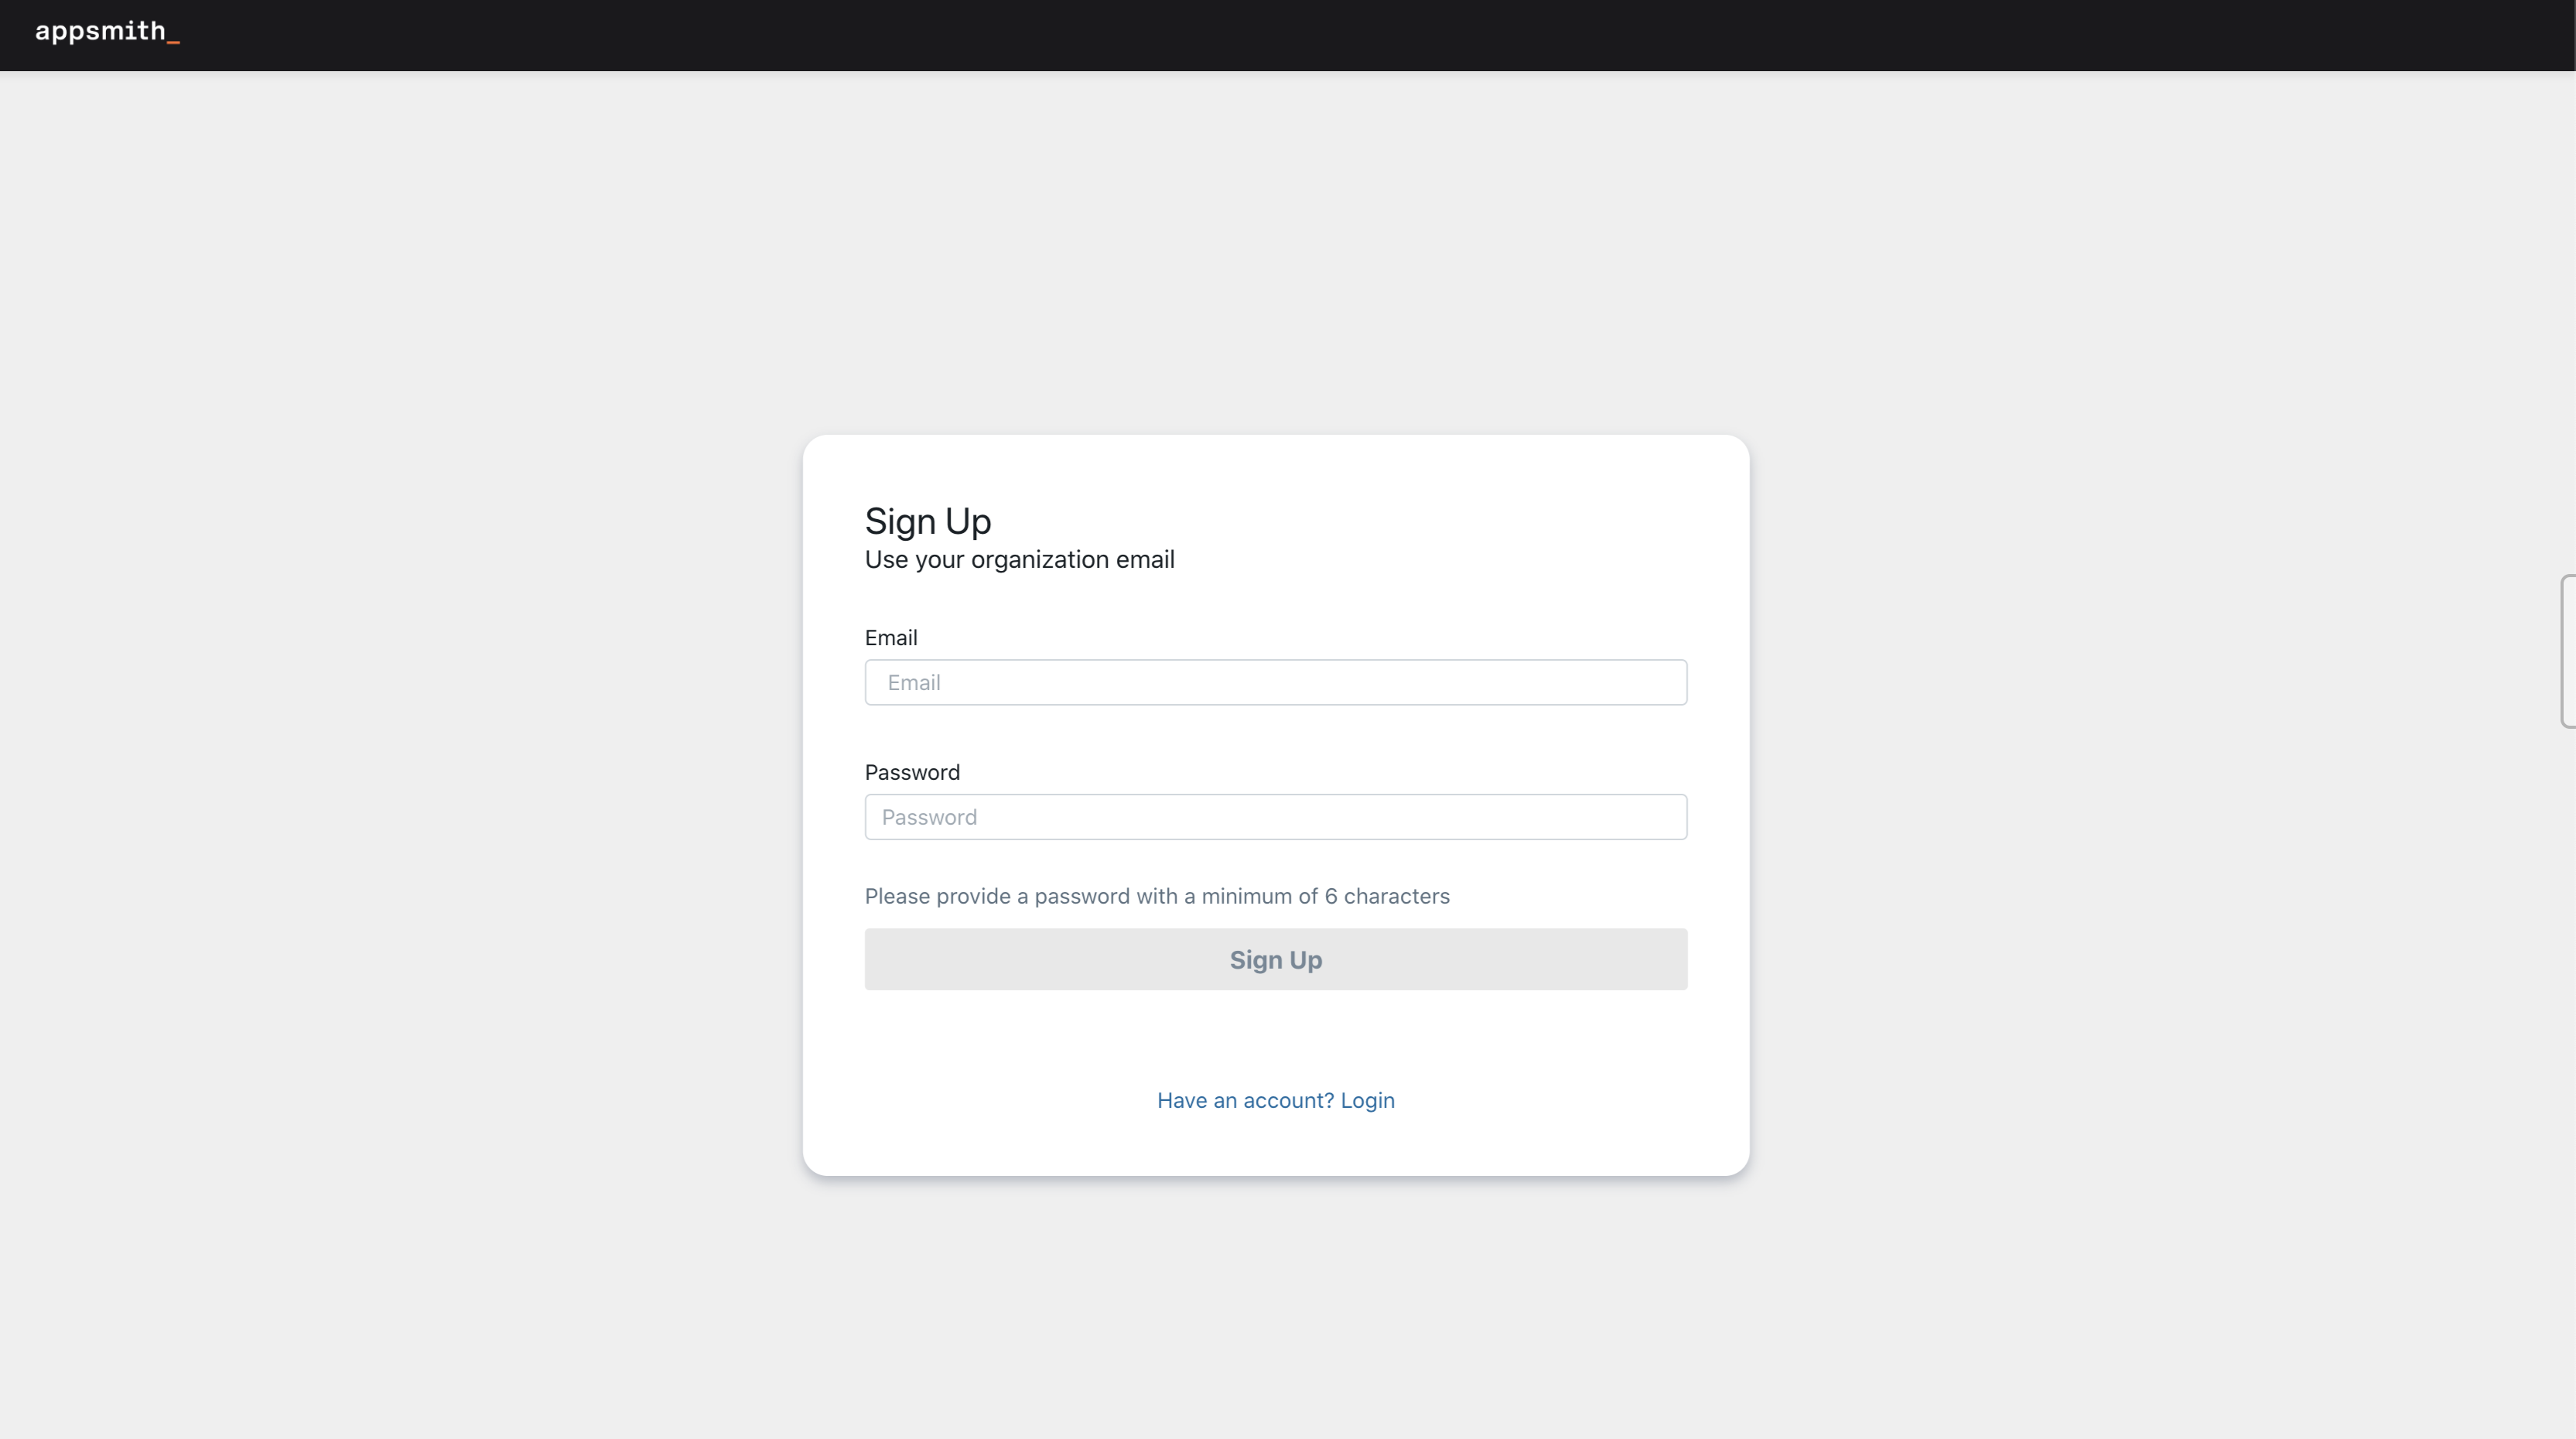This screenshot has width=2576, height=1439.
Task: Click the password minimum characters hint
Action: click(x=1156, y=896)
